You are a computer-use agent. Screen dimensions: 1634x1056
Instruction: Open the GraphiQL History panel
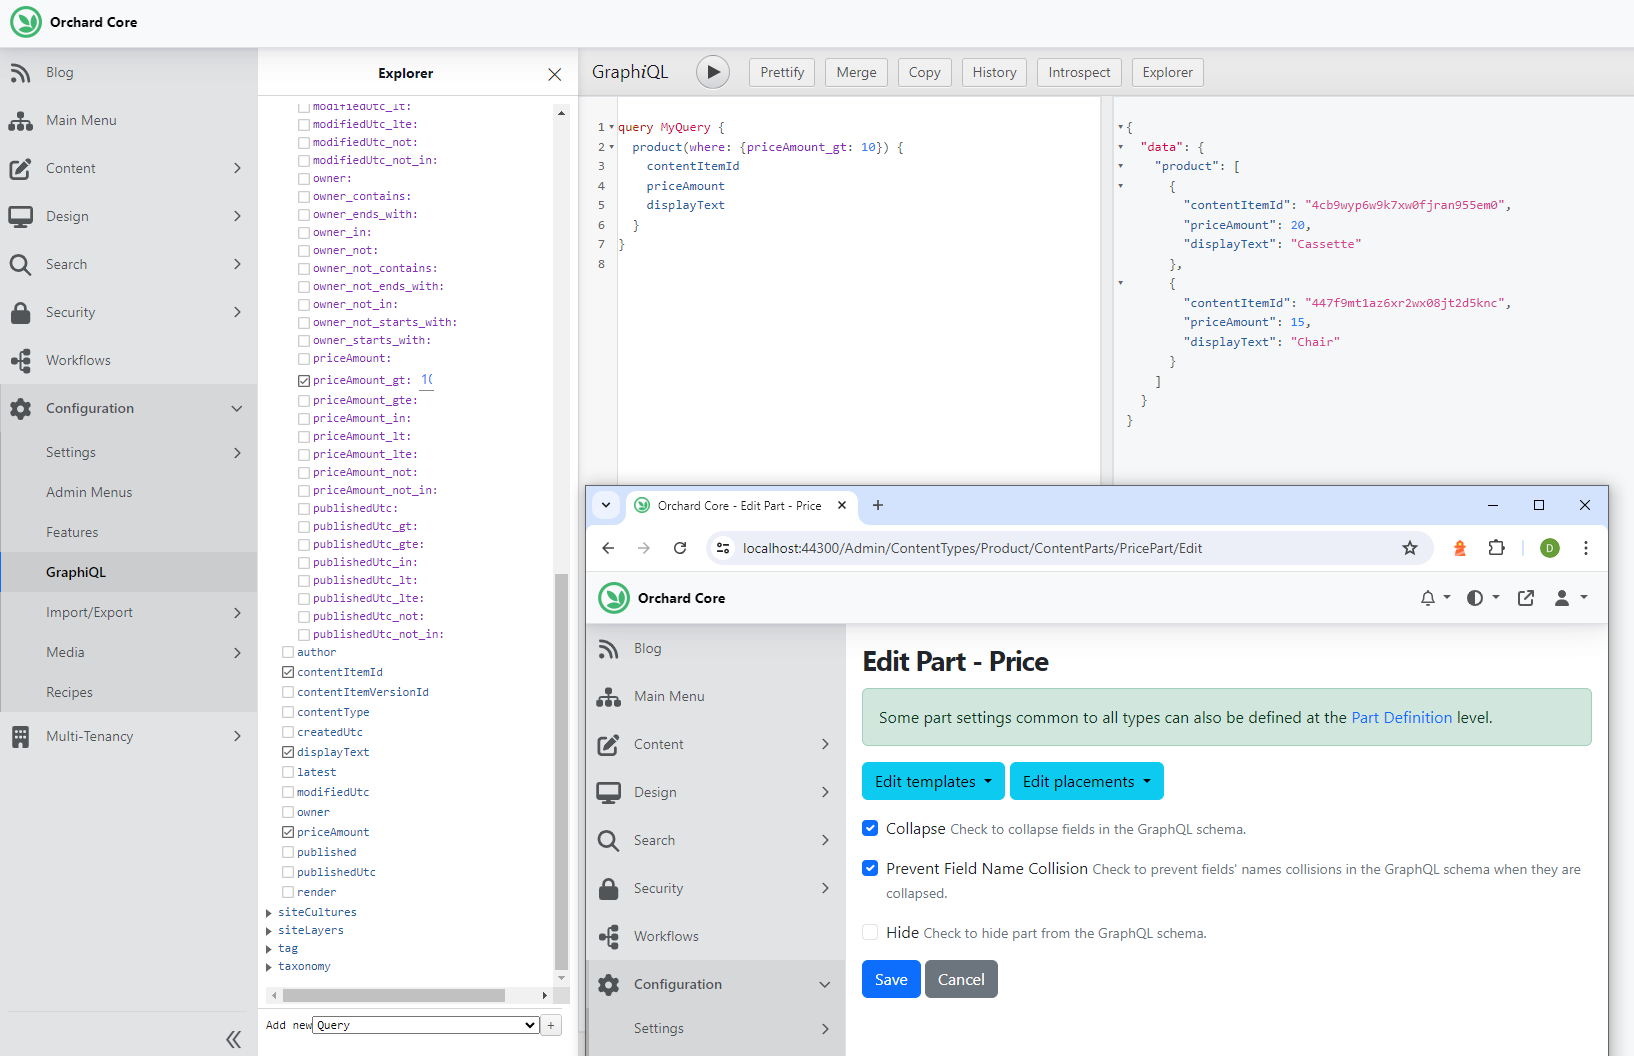click(x=994, y=72)
